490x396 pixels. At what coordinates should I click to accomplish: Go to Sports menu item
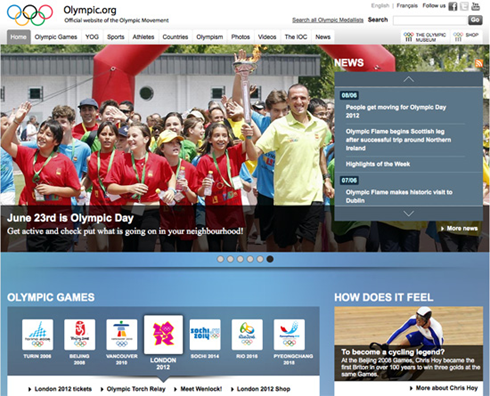pos(116,37)
